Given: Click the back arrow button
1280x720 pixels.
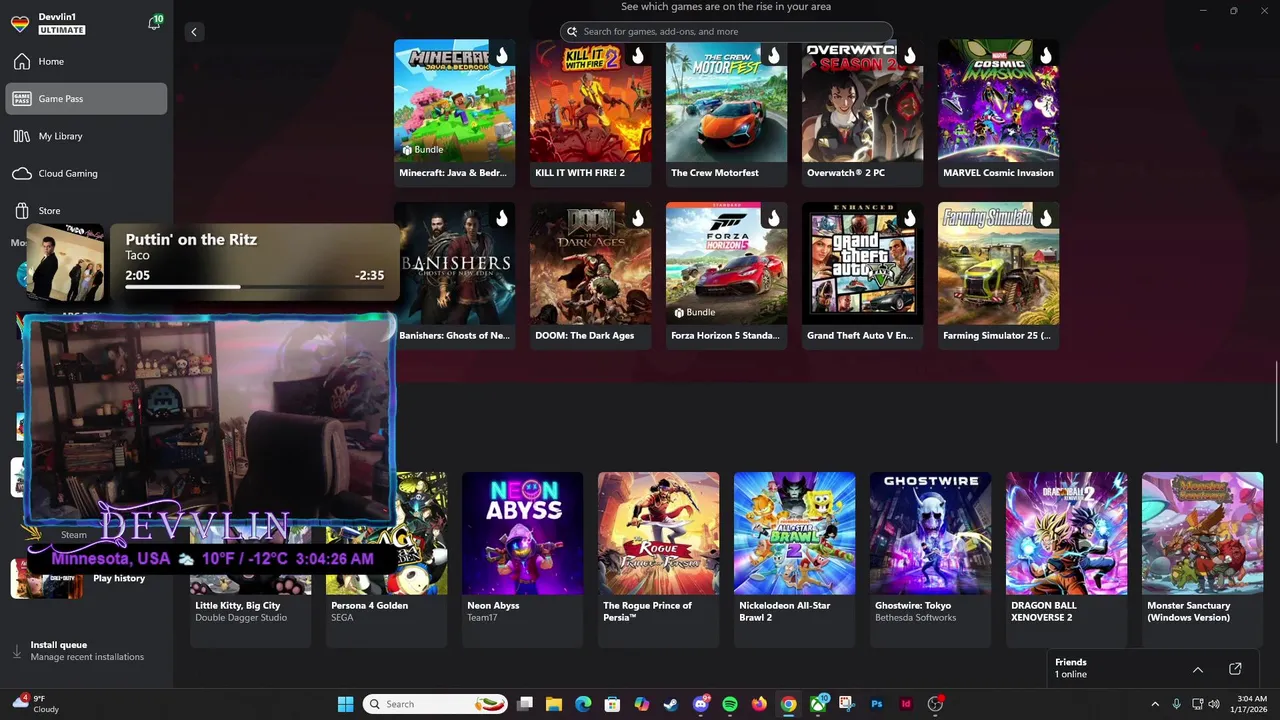Looking at the screenshot, I should [194, 32].
